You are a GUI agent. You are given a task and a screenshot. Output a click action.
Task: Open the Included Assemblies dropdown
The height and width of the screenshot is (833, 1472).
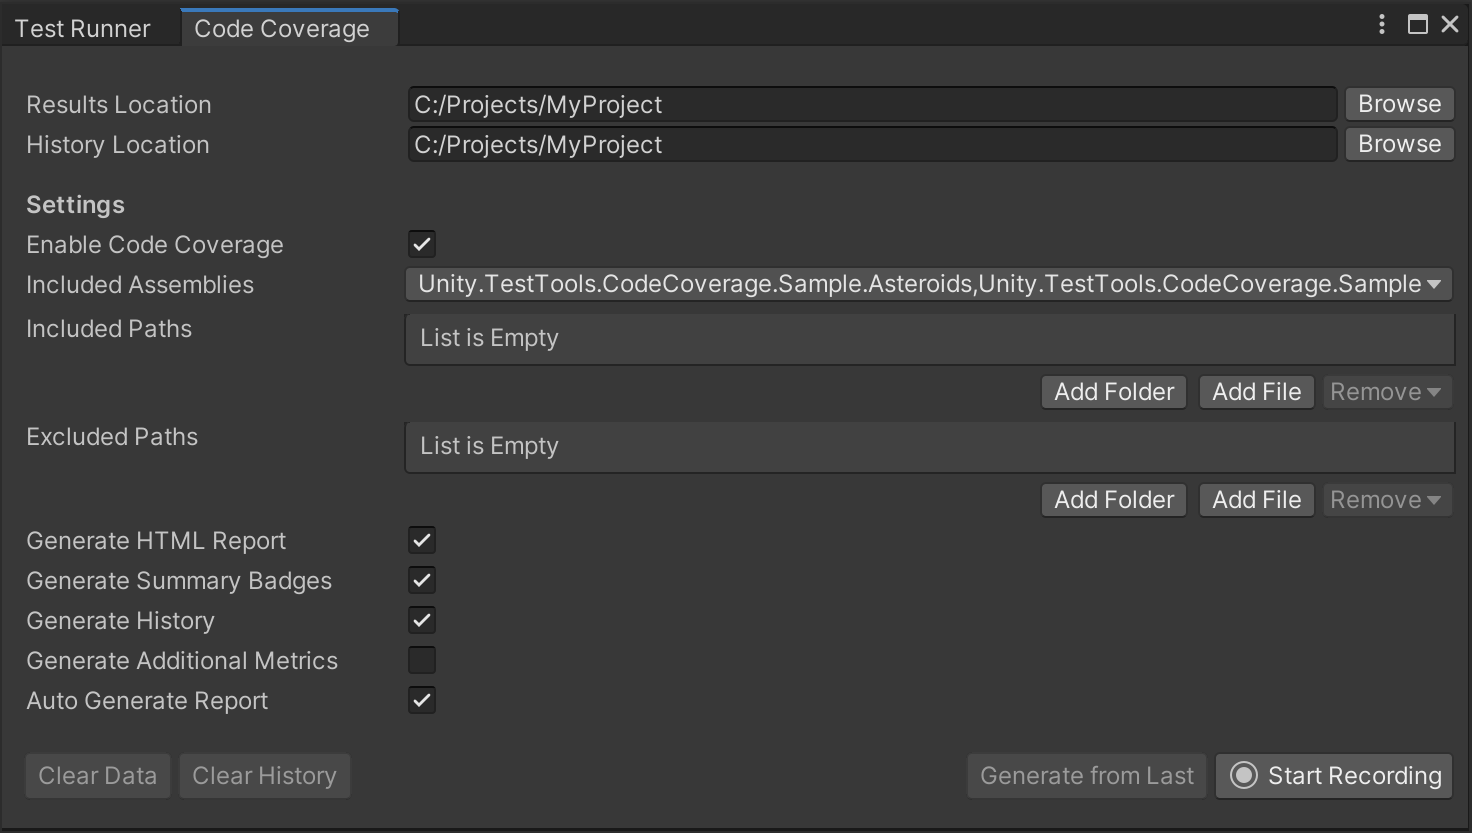pyautogui.click(x=1434, y=284)
